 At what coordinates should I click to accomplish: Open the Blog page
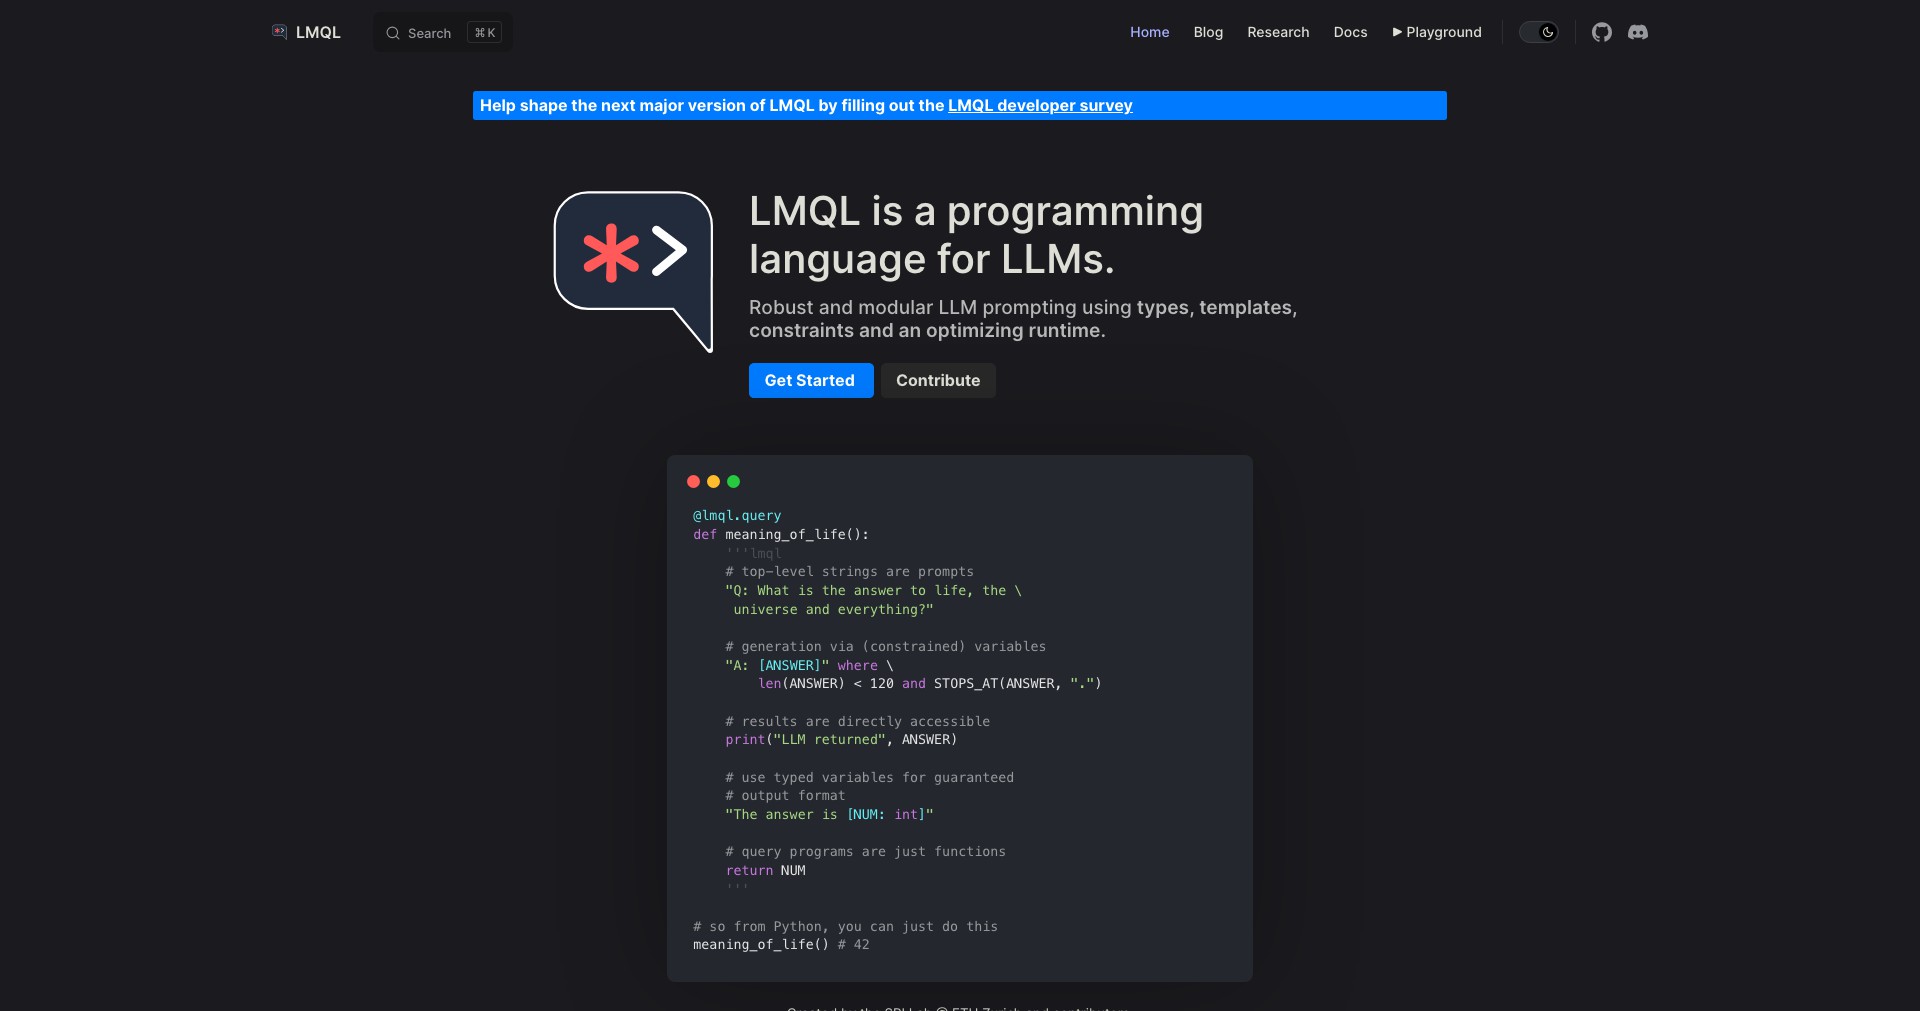pyautogui.click(x=1208, y=32)
